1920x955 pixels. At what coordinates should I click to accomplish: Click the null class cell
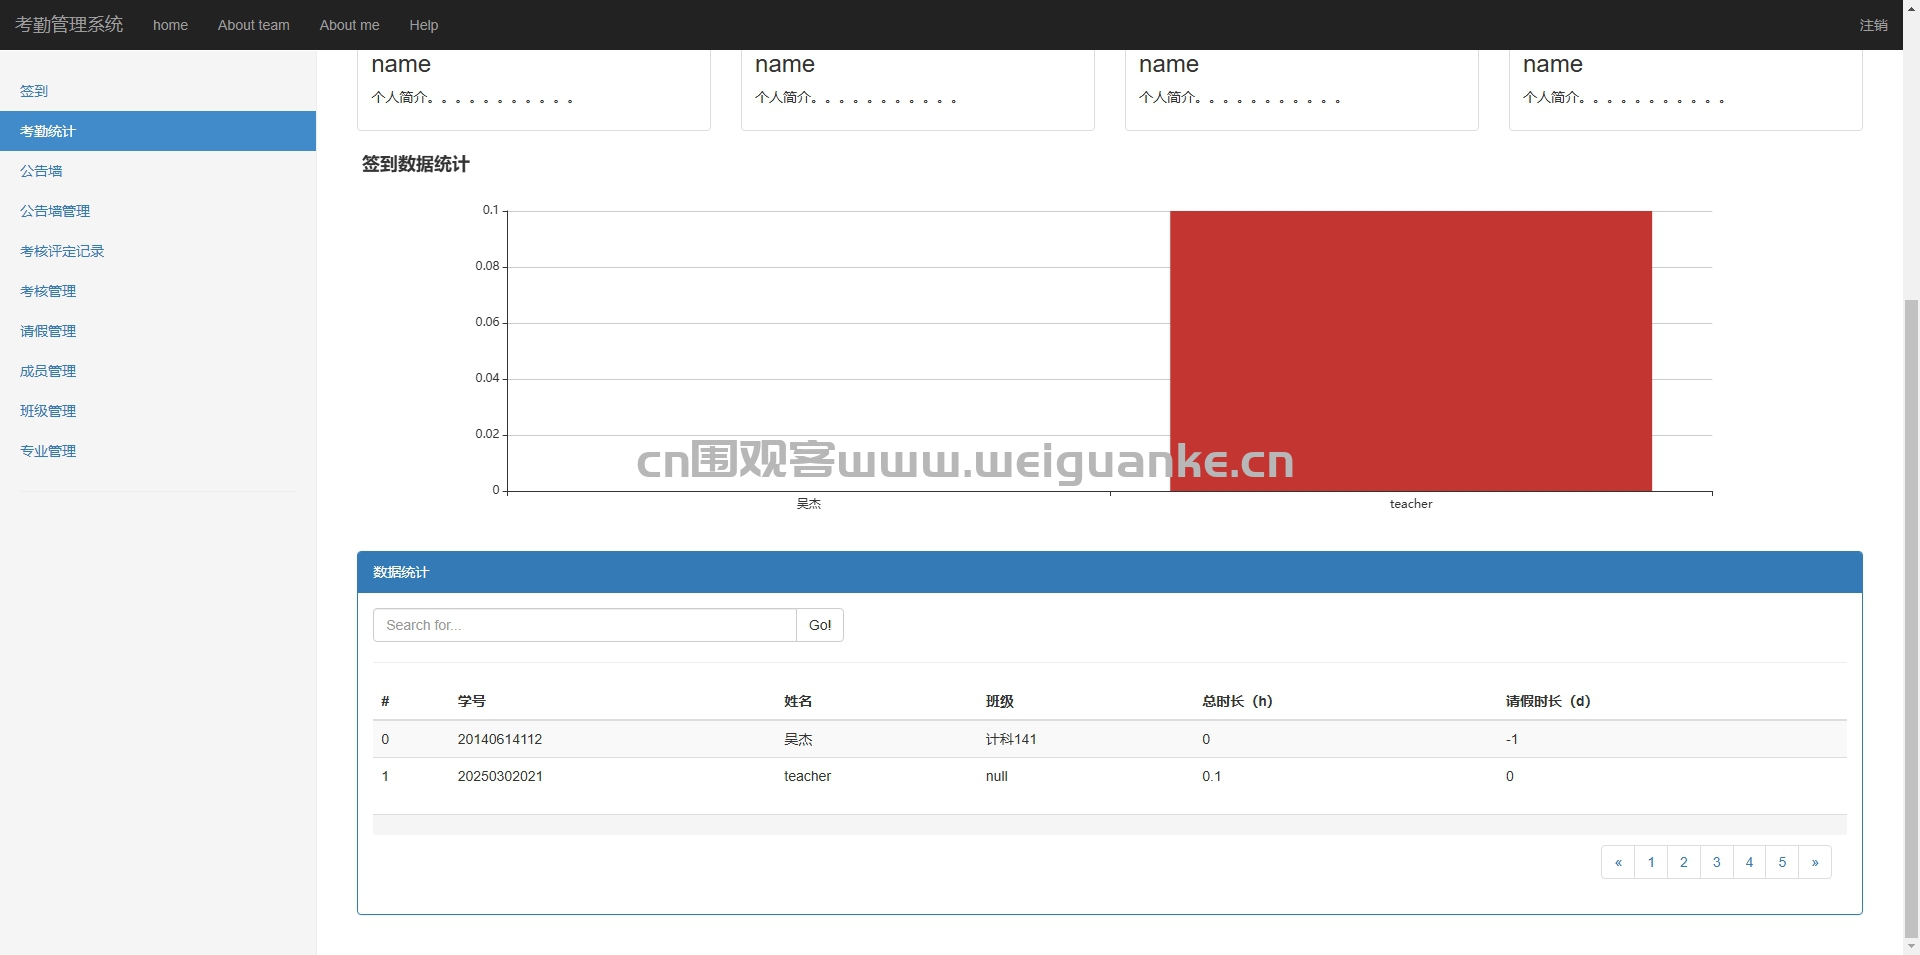click(997, 776)
